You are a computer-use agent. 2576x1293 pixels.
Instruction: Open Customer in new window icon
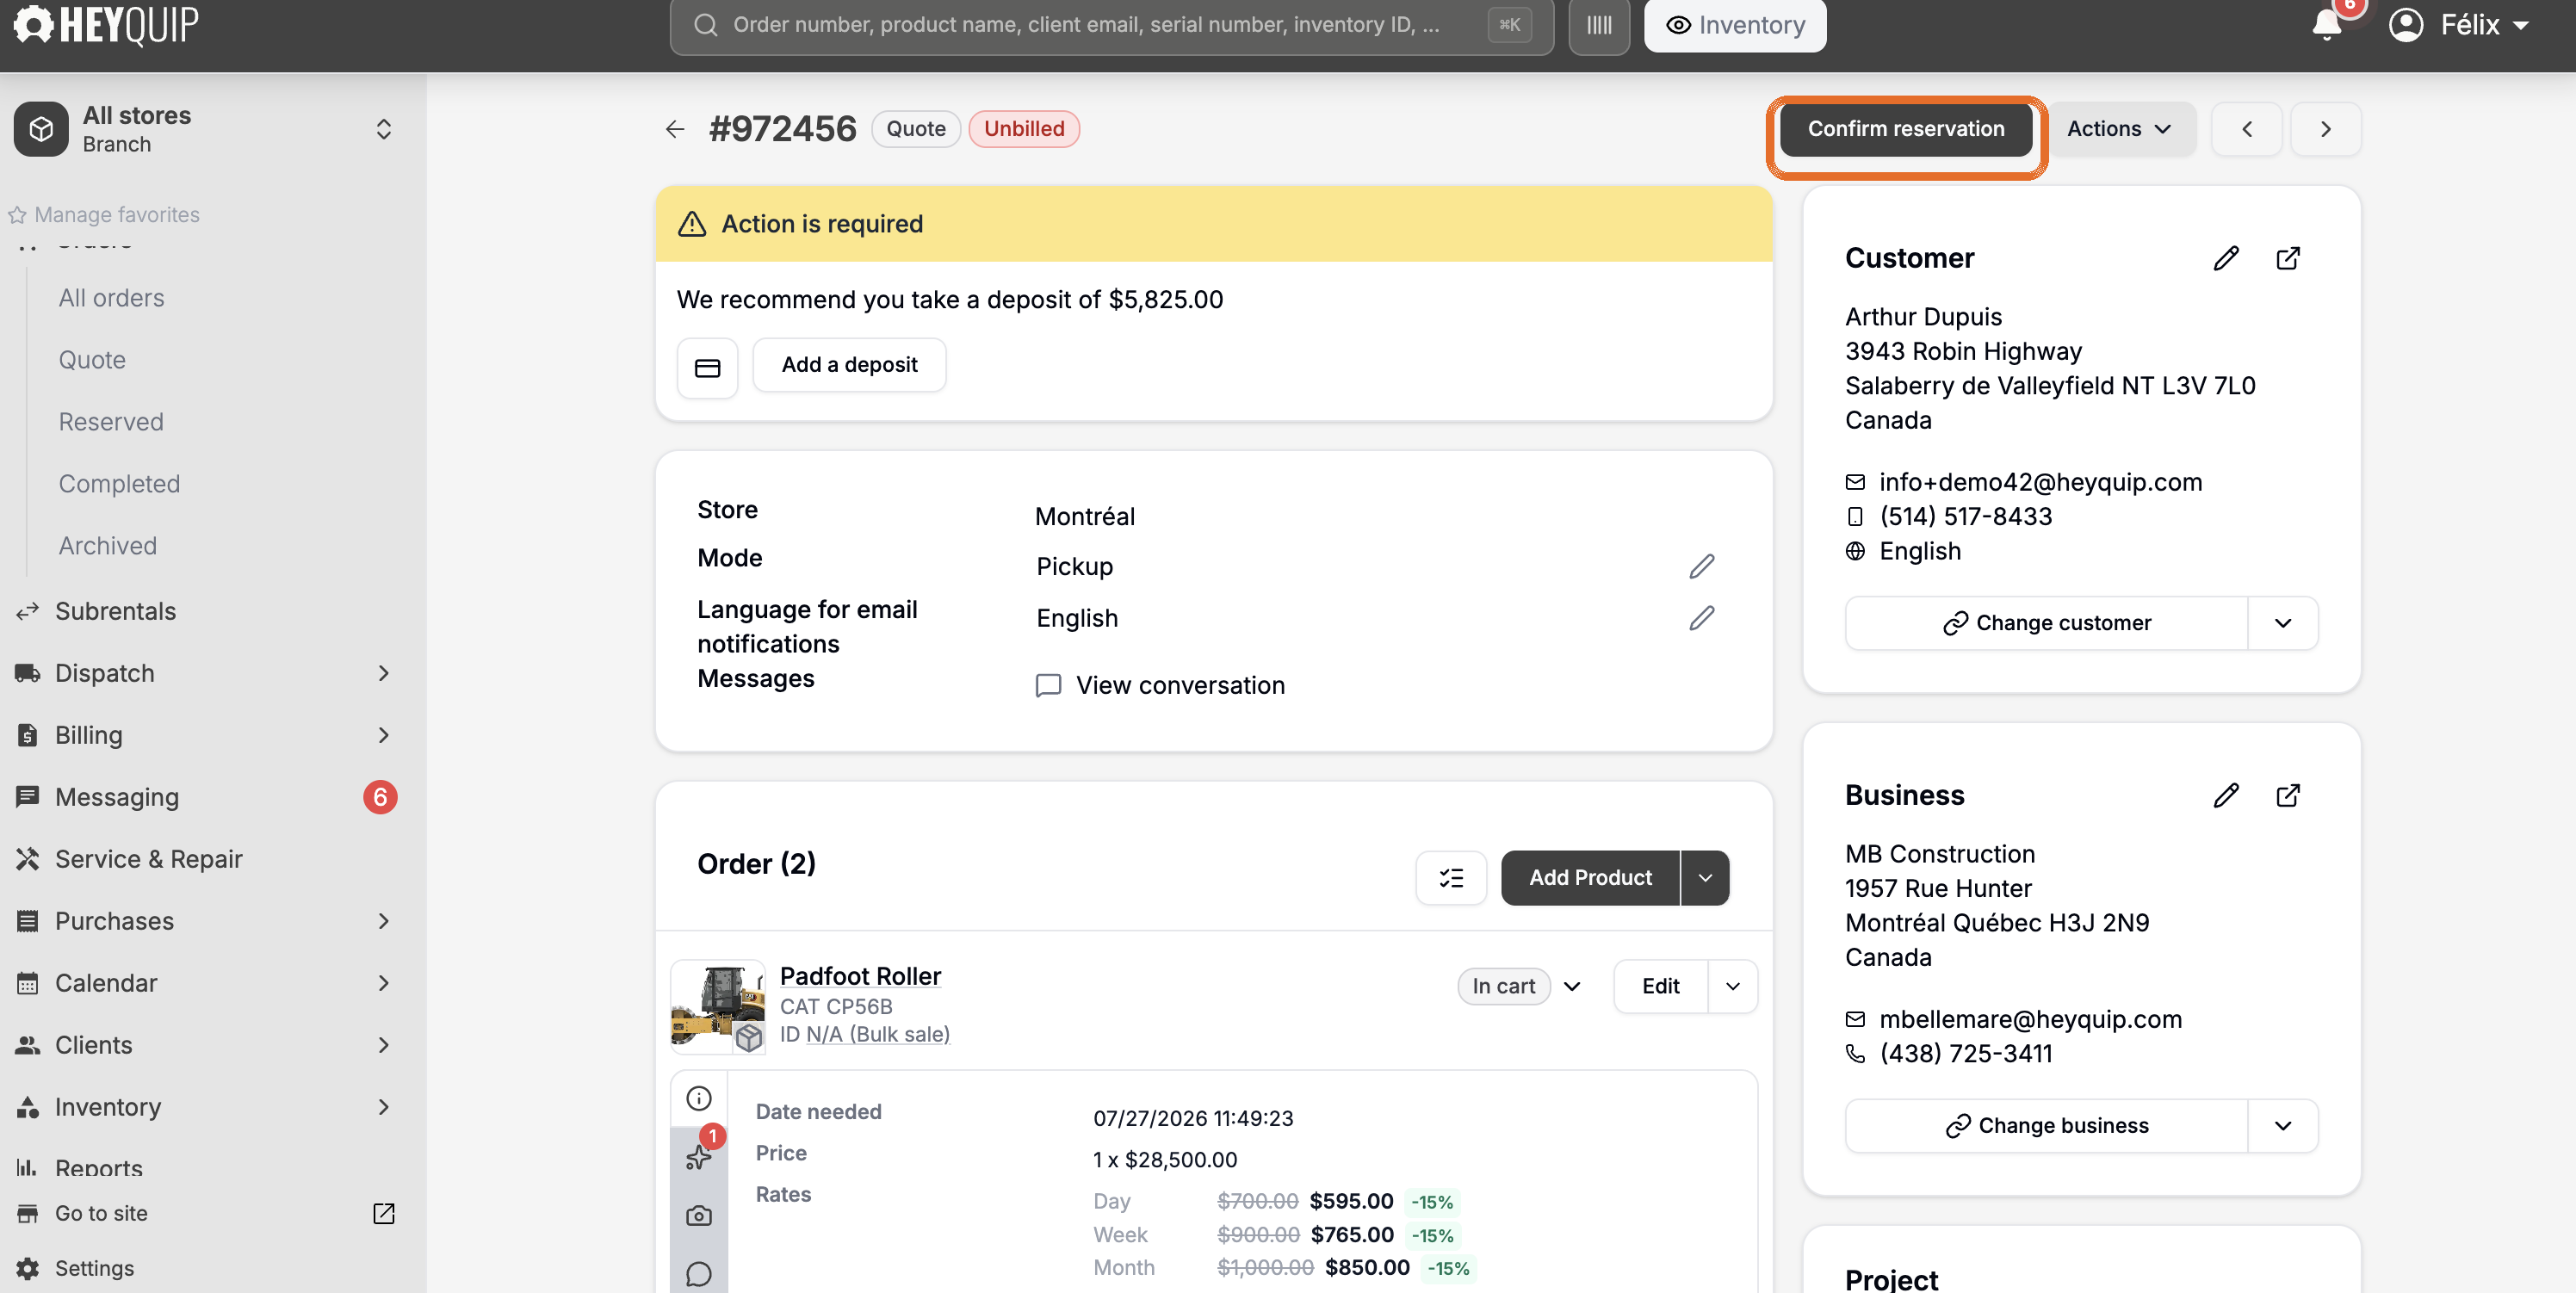tap(2287, 258)
